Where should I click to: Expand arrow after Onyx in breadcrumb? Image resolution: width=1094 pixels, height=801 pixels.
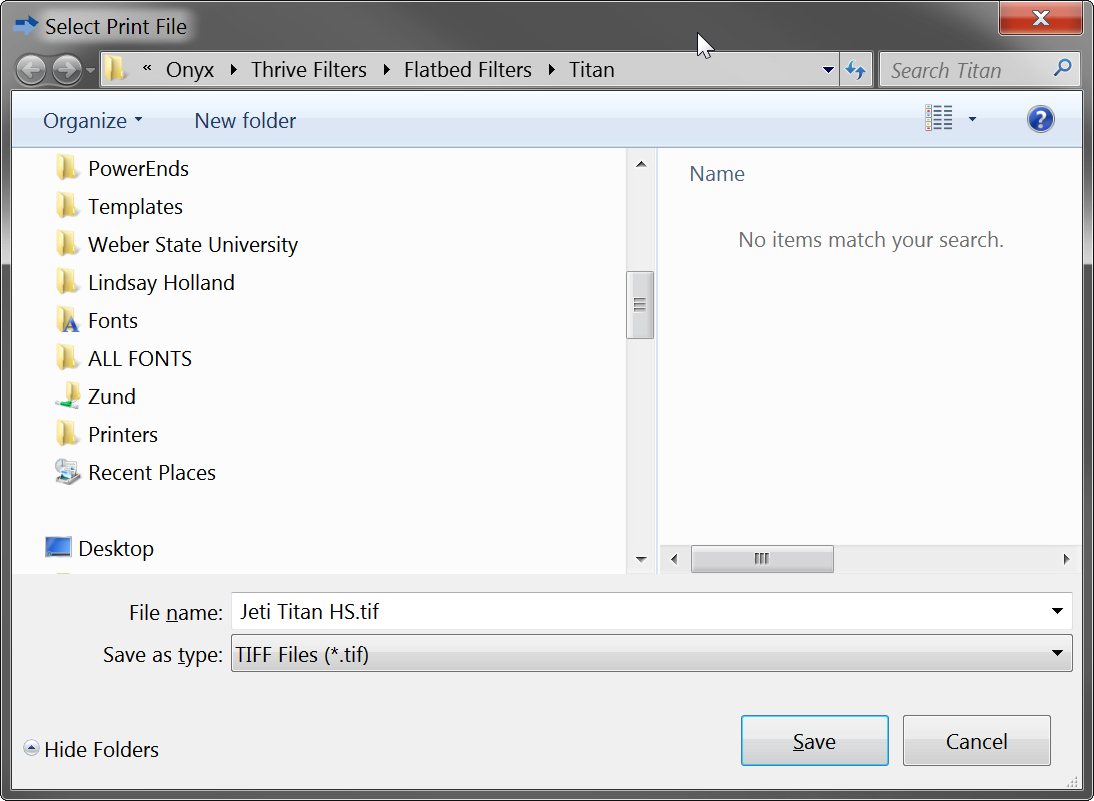point(233,70)
